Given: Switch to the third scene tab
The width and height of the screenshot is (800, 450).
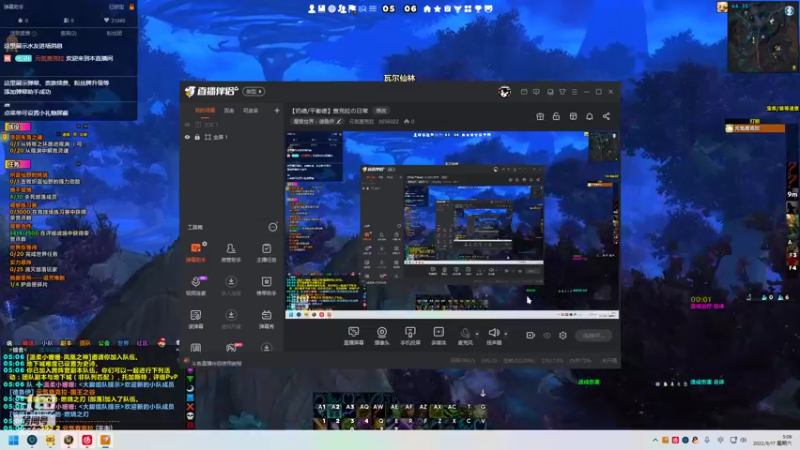Looking at the screenshot, I should coord(251,111).
